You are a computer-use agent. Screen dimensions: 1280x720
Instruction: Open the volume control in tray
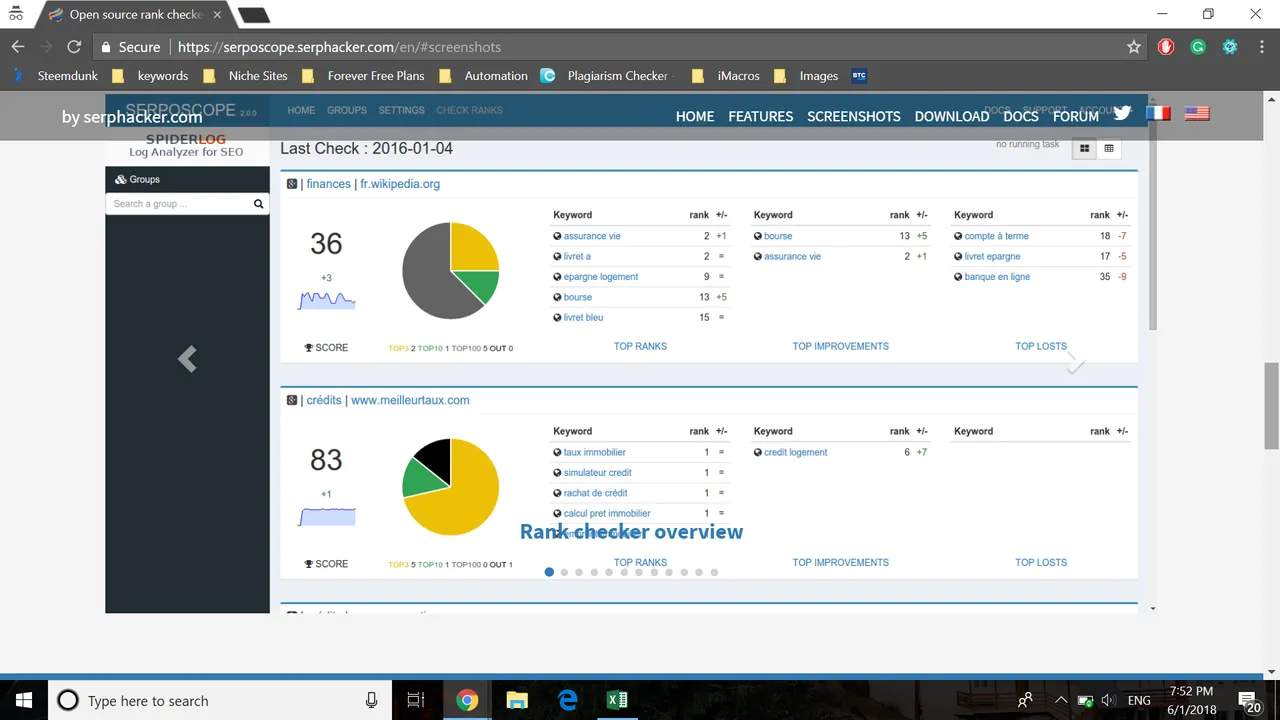[x=1109, y=700]
